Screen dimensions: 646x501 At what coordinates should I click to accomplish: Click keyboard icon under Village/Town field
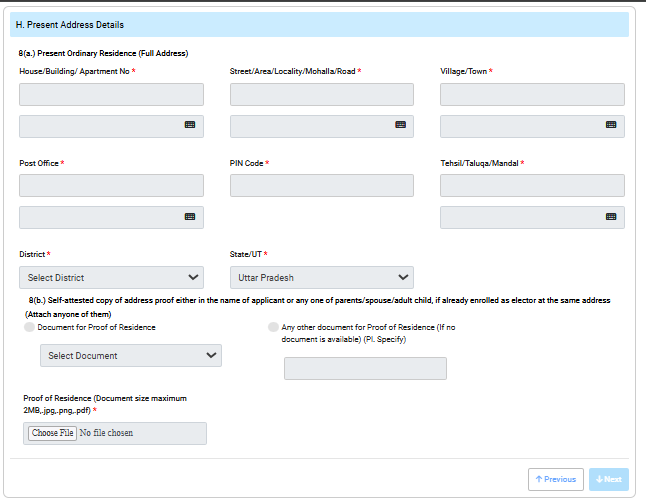[611, 125]
